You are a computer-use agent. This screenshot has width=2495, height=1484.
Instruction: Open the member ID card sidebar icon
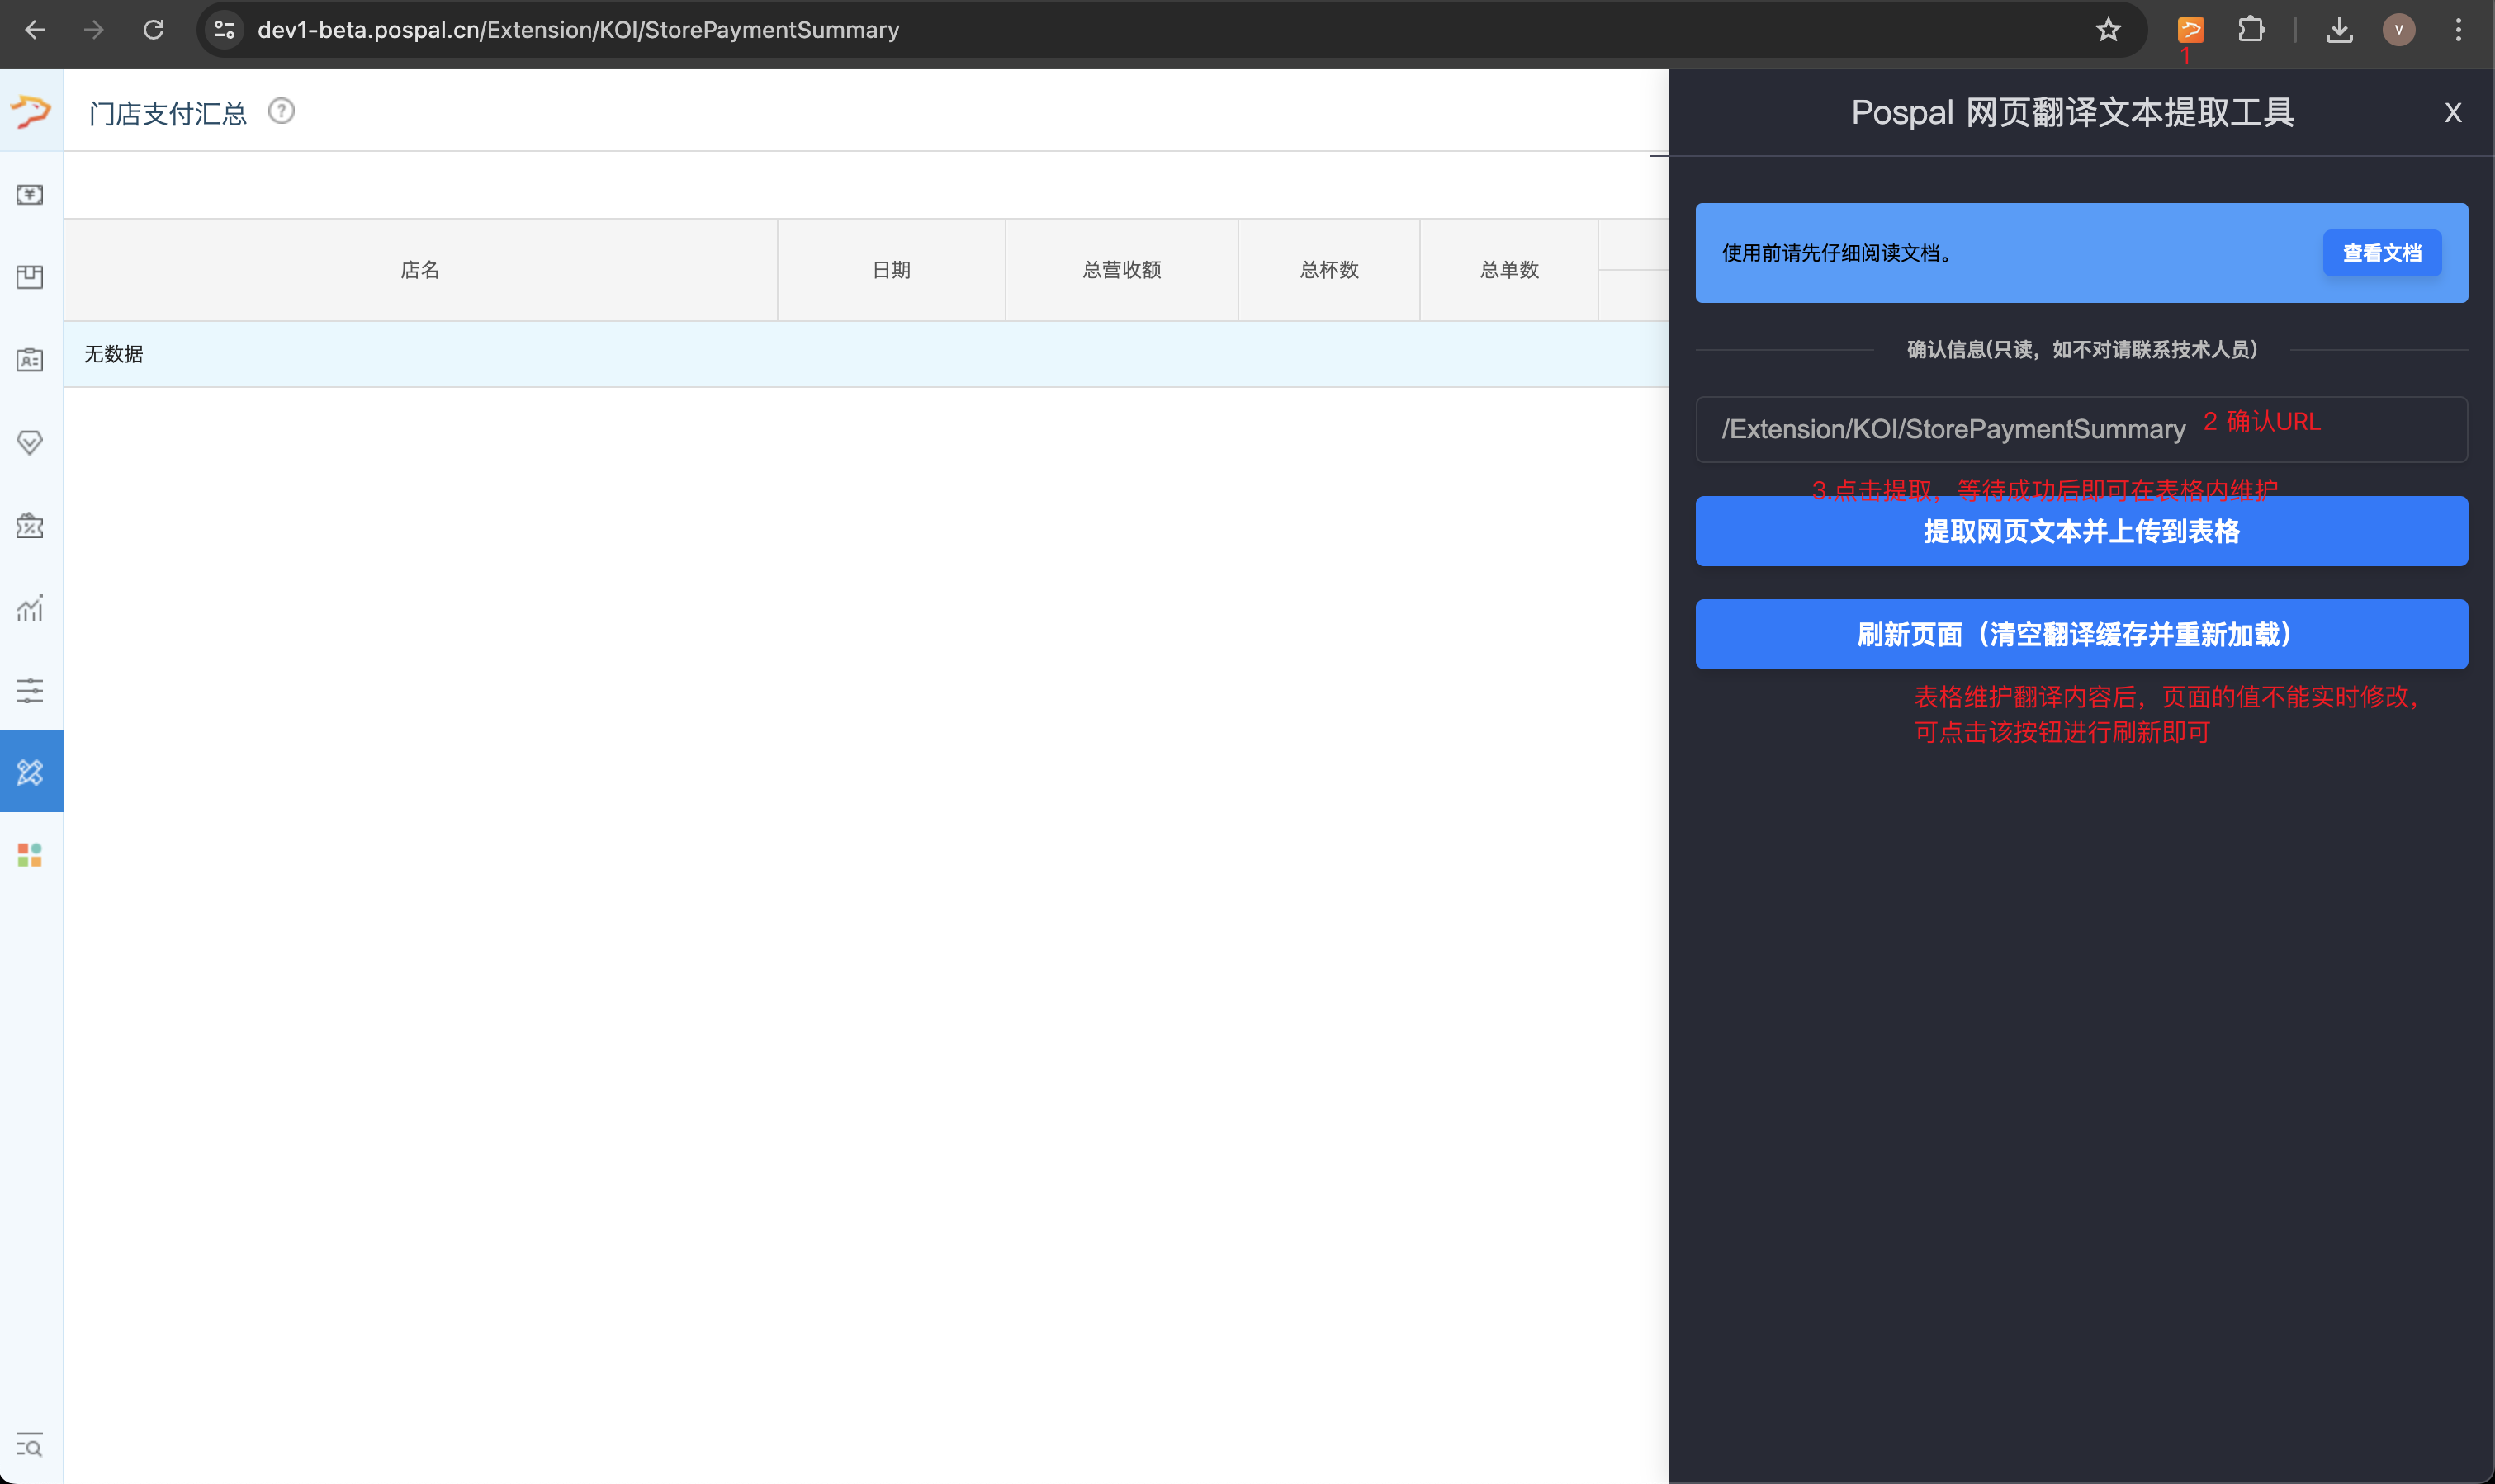click(30, 360)
